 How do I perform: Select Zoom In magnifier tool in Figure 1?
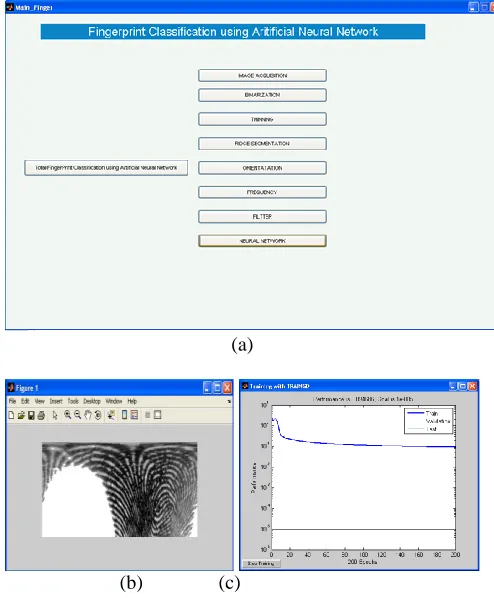(68, 415)
